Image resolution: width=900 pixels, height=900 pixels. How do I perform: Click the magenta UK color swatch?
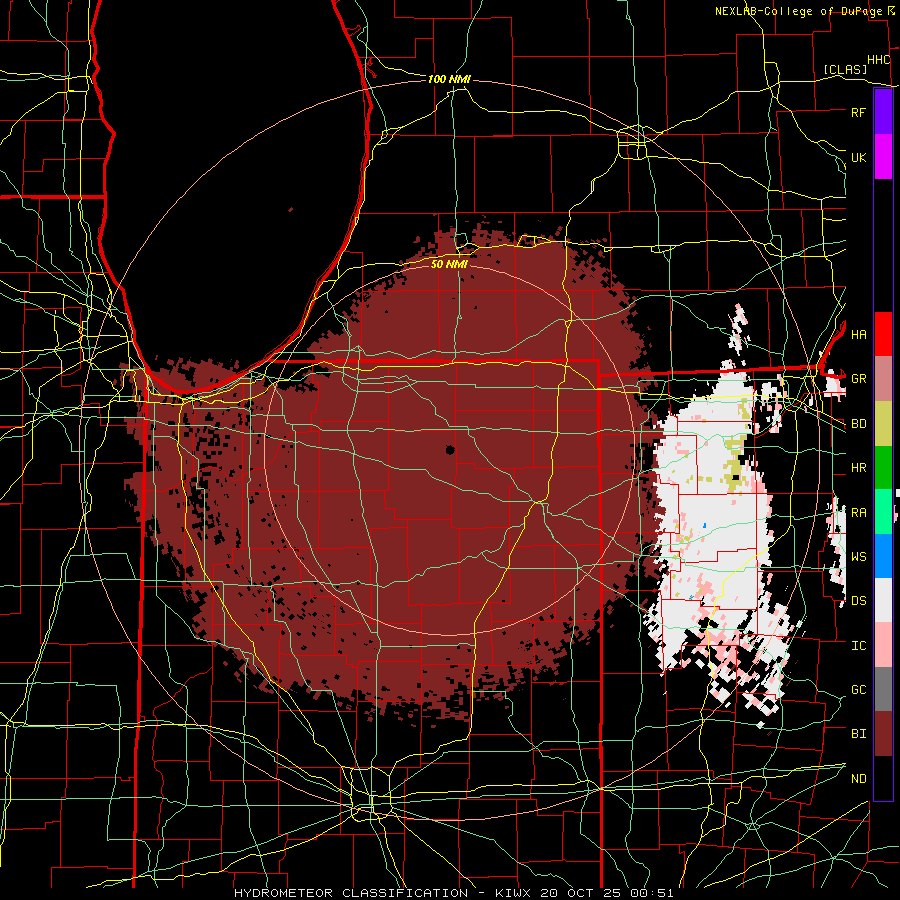point(883,157)
